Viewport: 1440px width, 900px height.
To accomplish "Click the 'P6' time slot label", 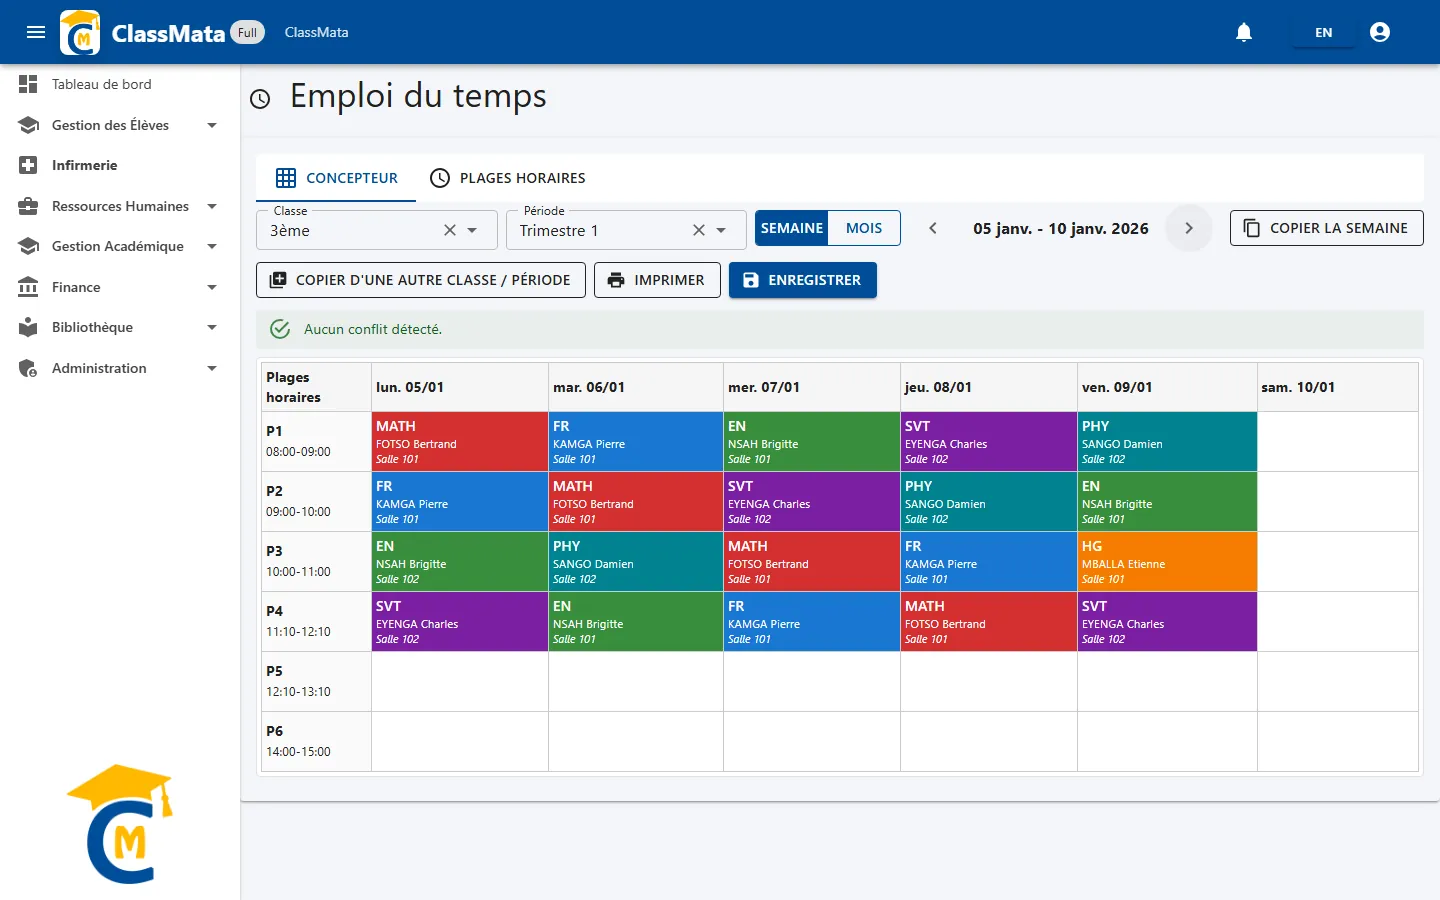I will [x=275, y=731].
